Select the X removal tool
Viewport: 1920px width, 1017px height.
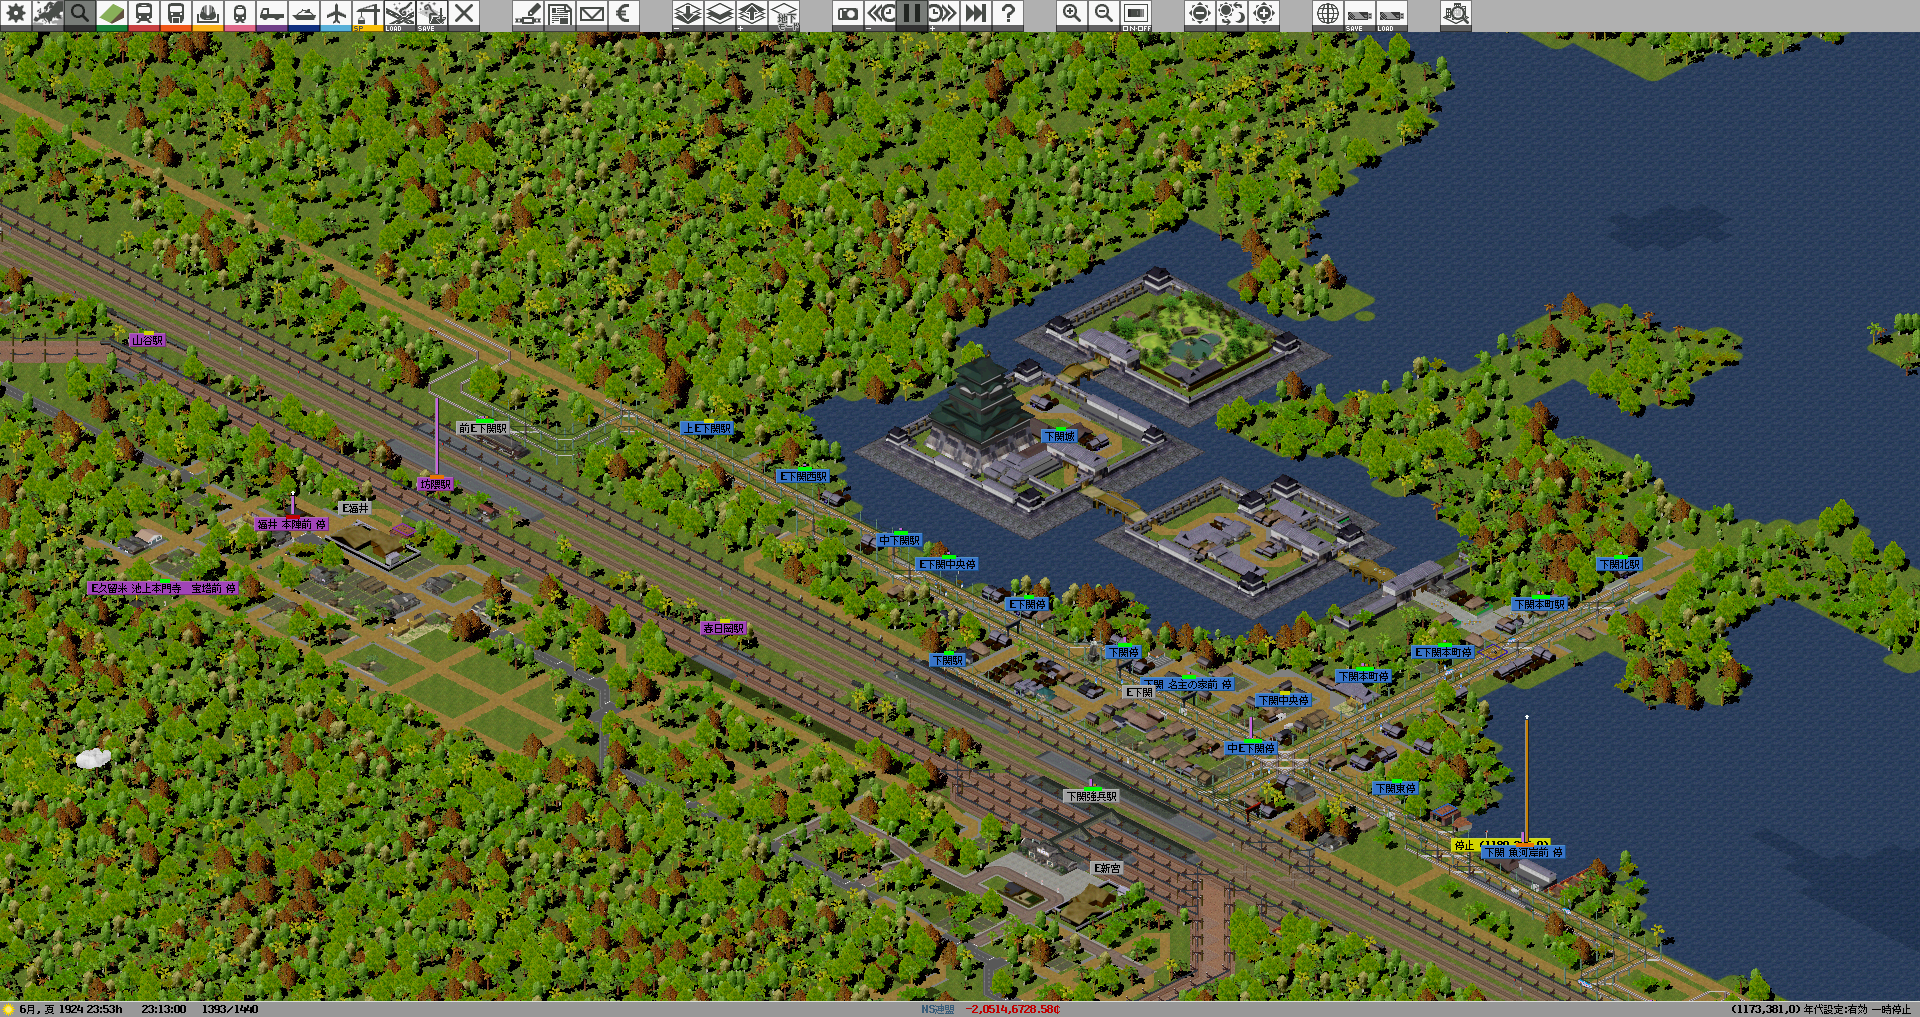click(x=464, y=14)
